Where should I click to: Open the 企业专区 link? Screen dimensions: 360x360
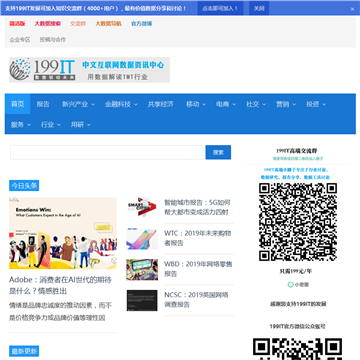[x=20, y=39]
